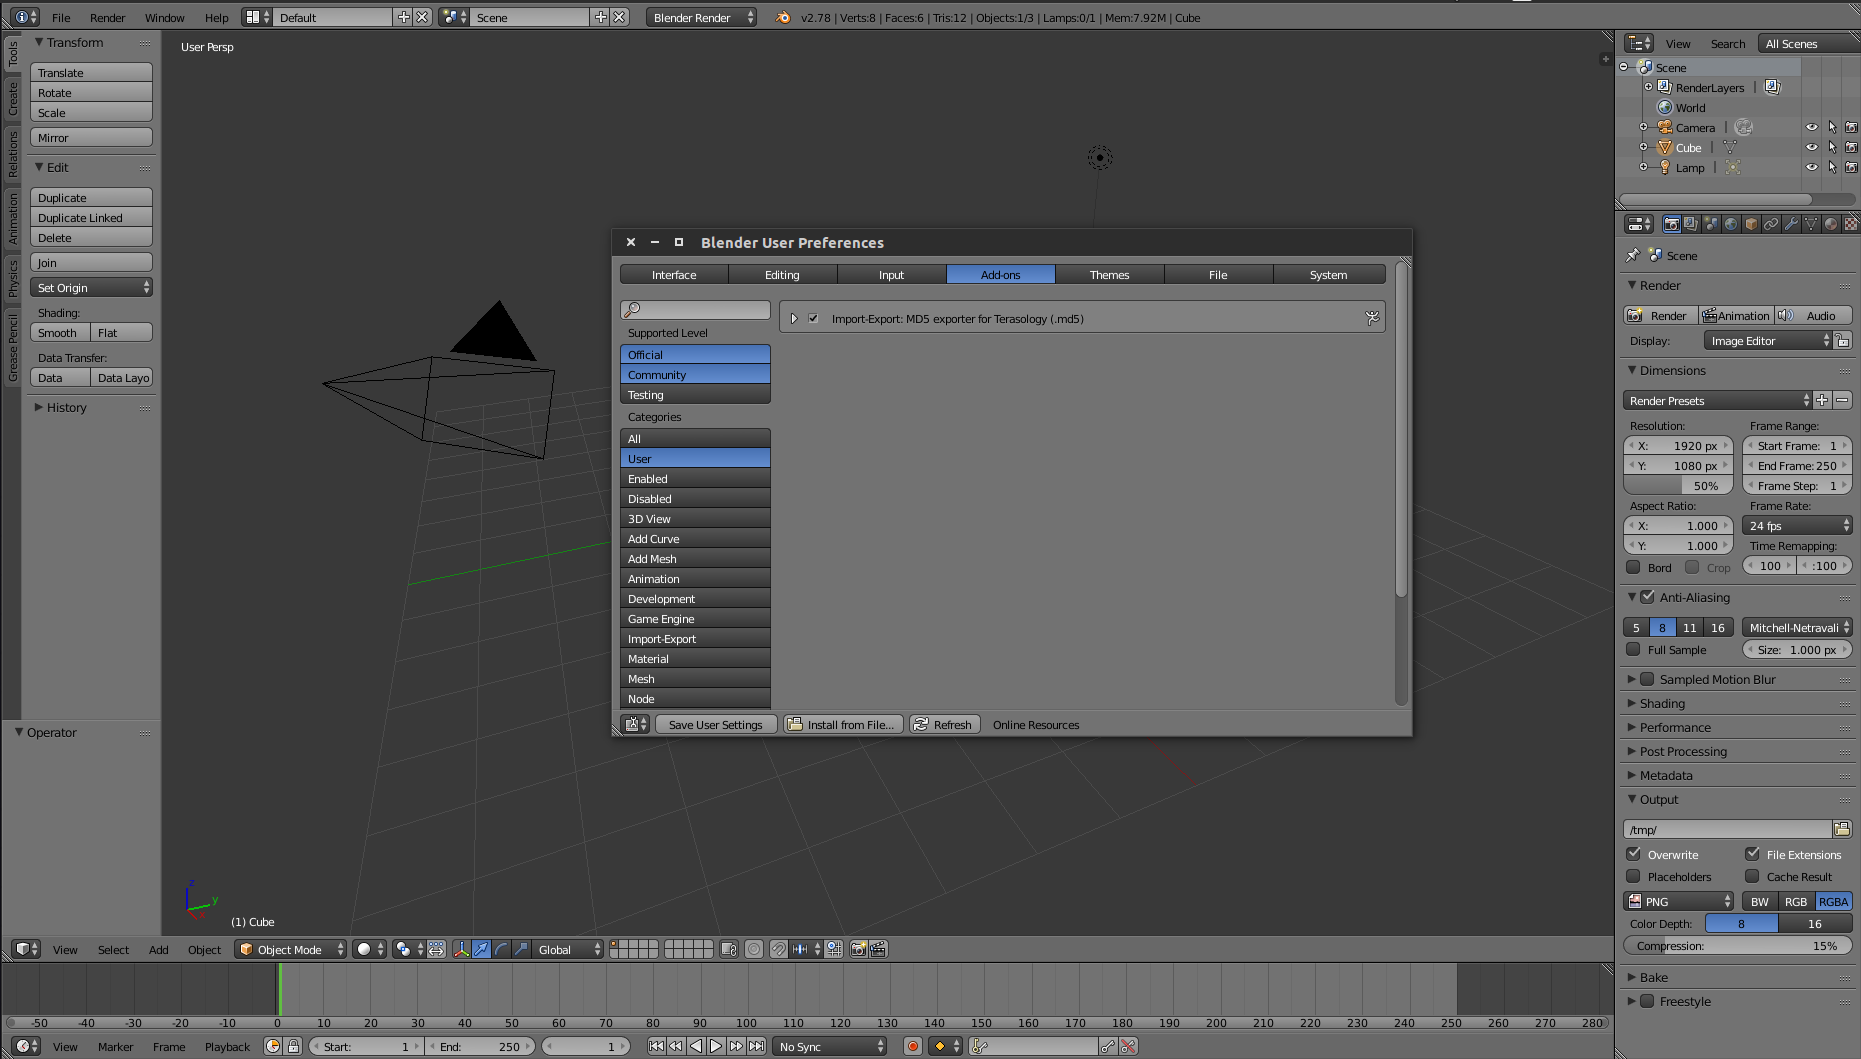Switch to the Themes preferences tab
This screenshot has height=1059, width=1861.
click(x=1109, y=275)
